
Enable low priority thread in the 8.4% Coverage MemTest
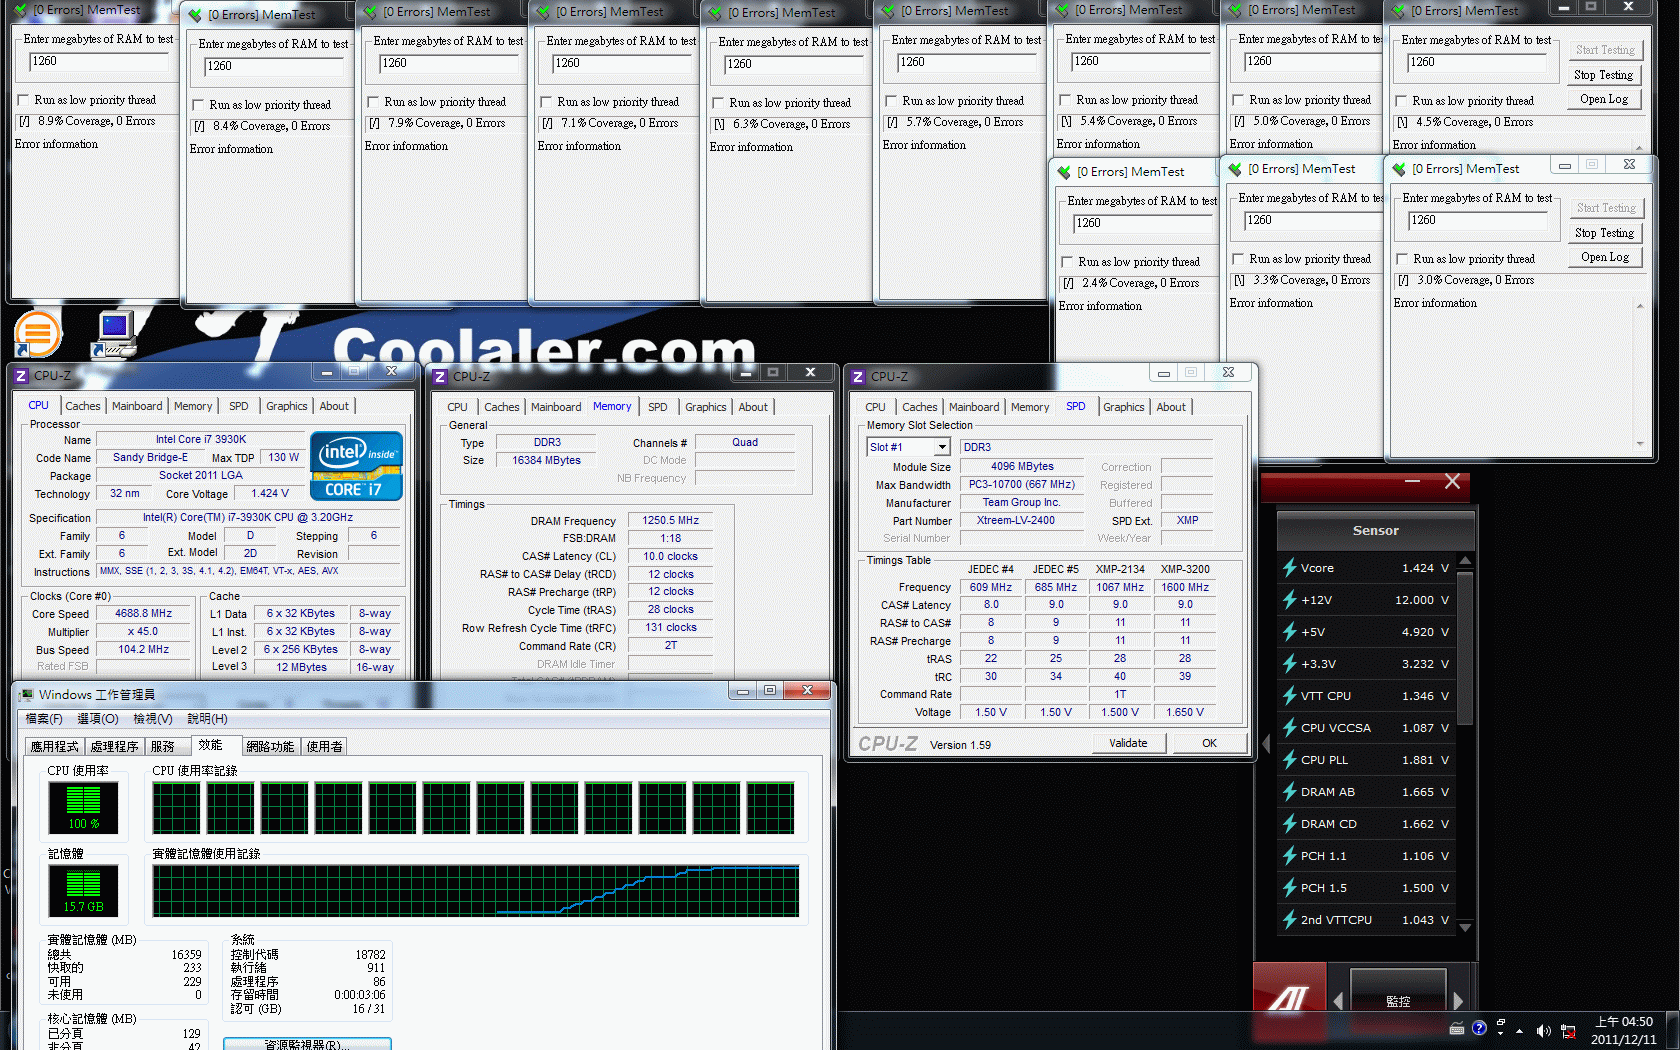click(x=198, y=105)
